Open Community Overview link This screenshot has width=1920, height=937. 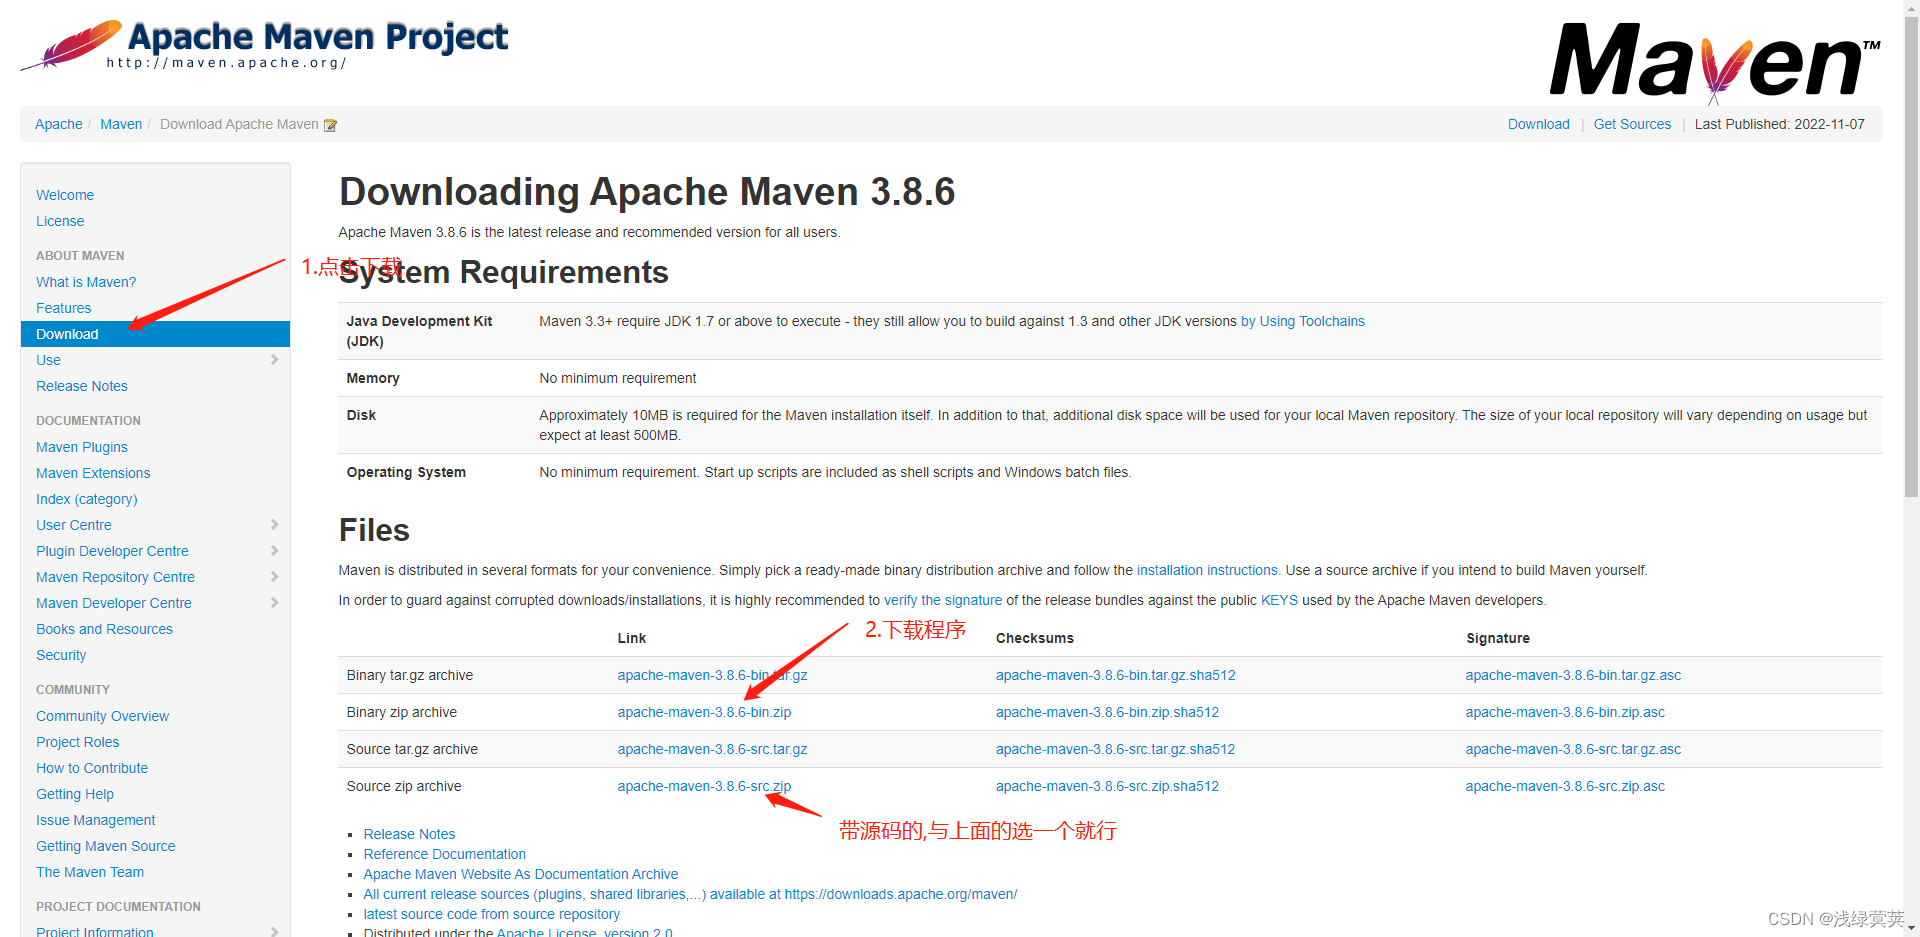103,716
